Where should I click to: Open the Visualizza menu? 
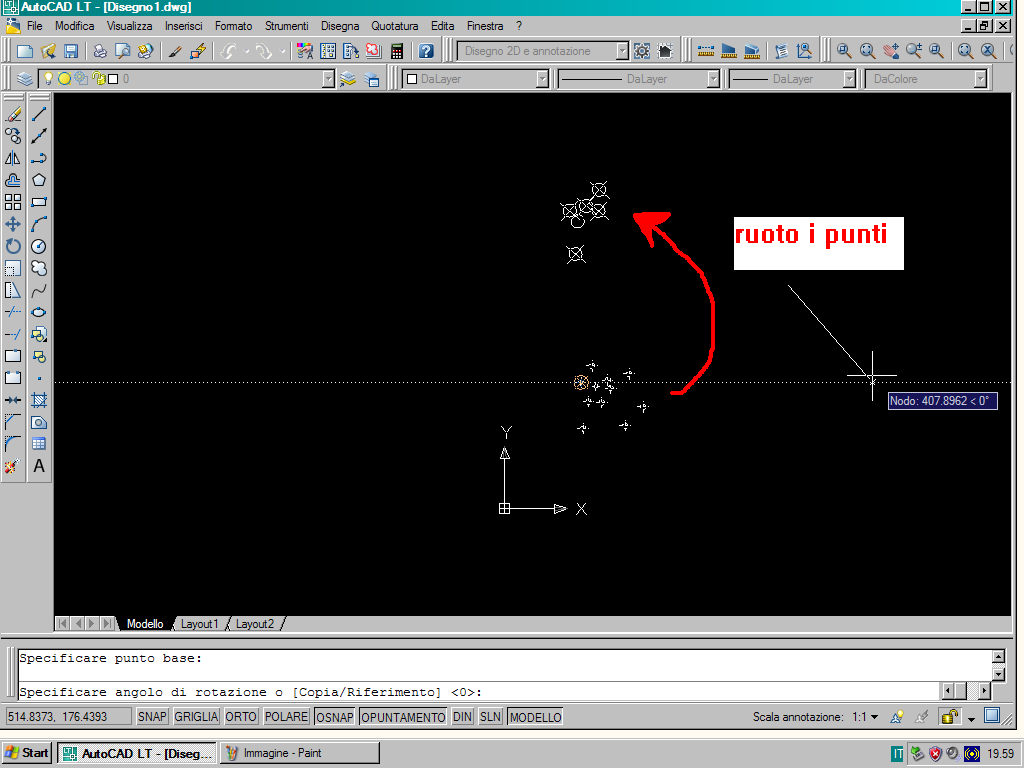(129, 26)
